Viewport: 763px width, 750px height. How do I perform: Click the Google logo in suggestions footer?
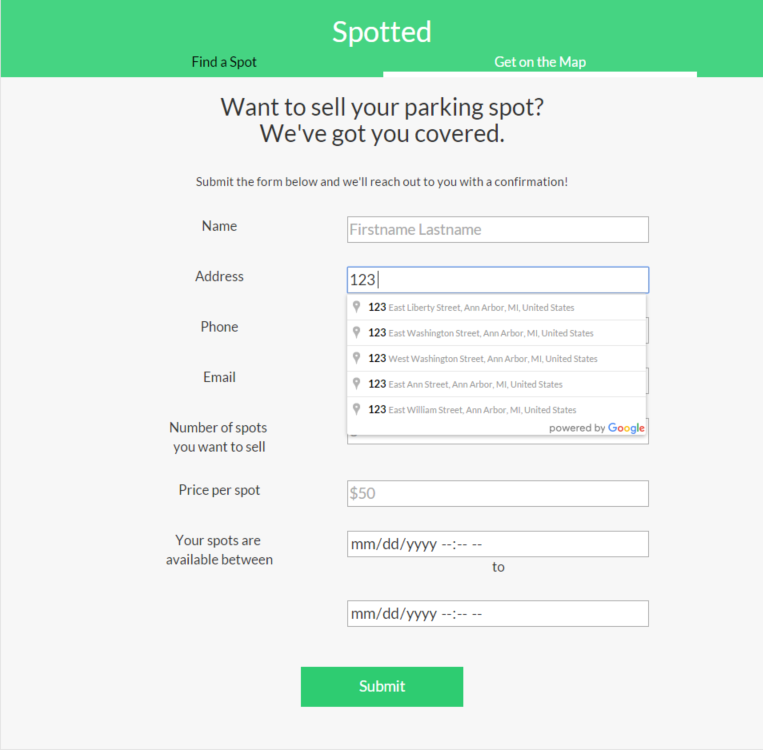point(626,428)
